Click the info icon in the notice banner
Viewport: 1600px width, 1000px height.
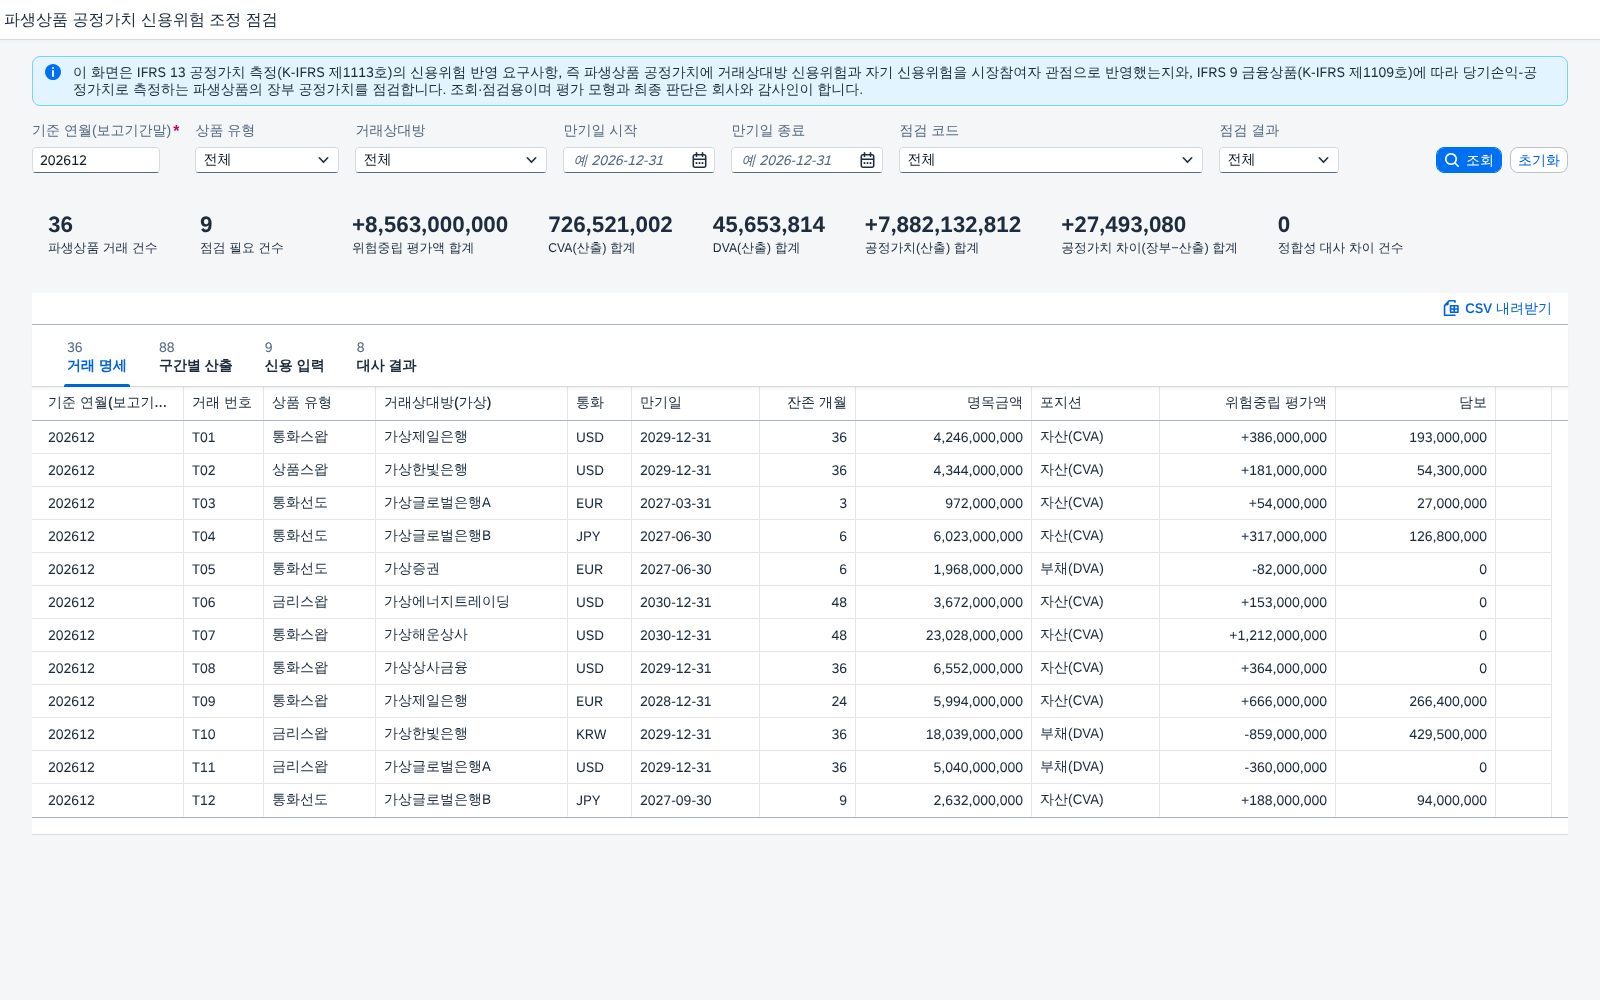tap(53, 72)
